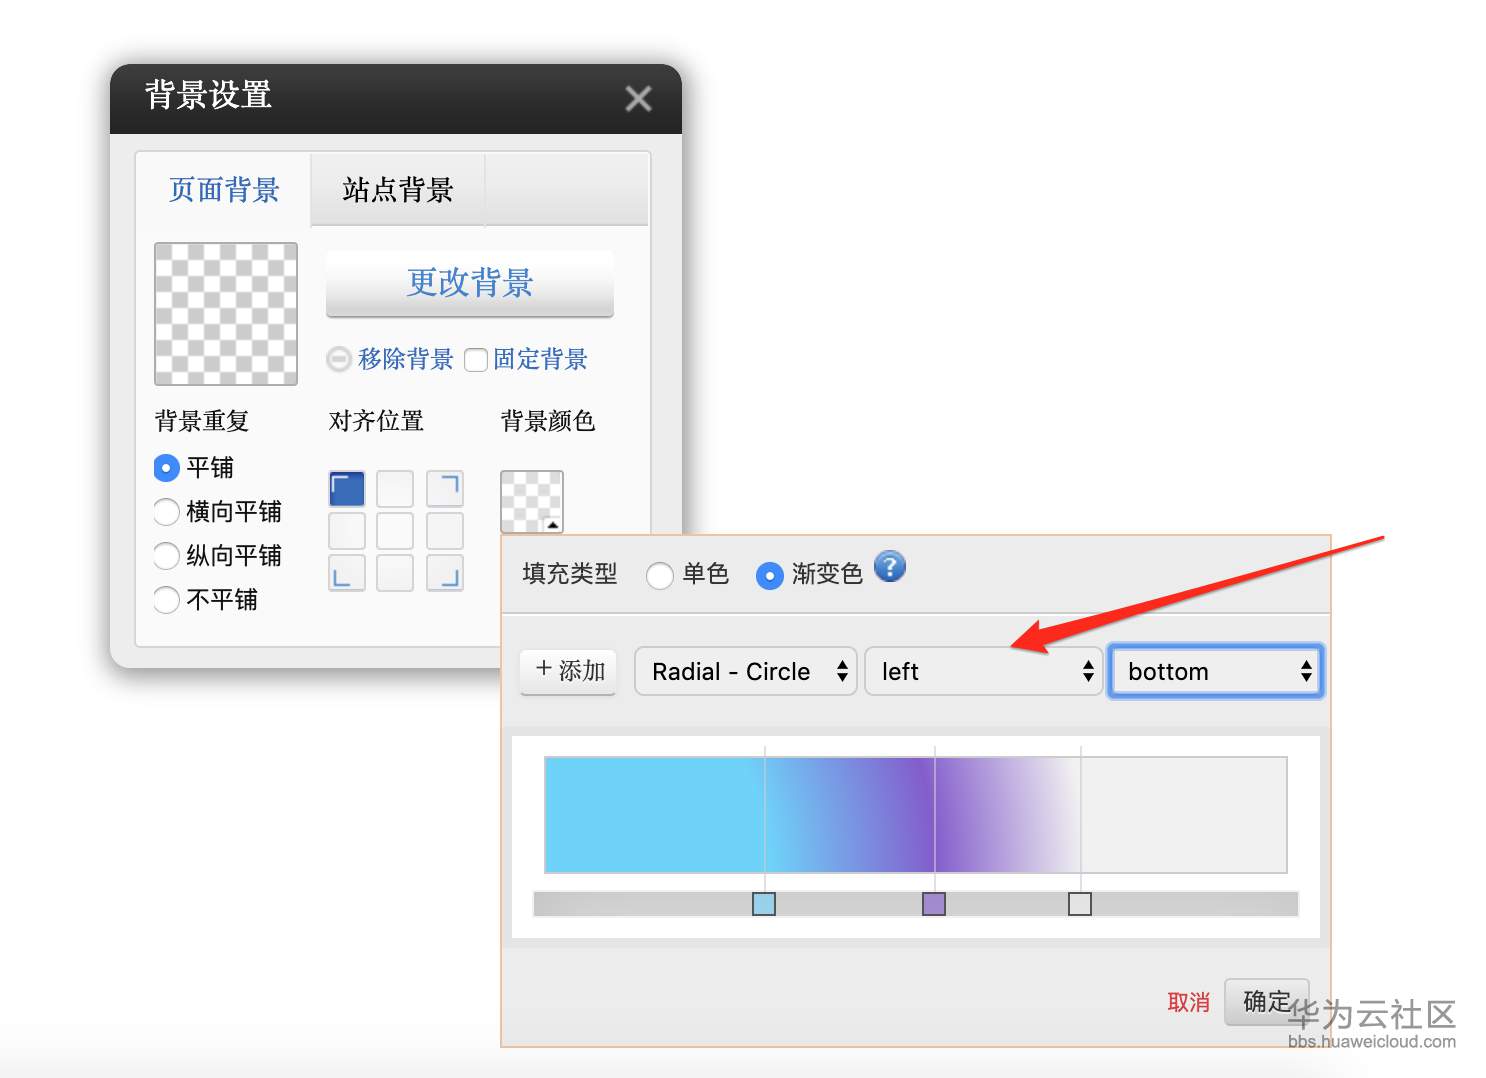Click the remove-background minus icon
Image resolution: width=1486 pixels, height=1078 pixels.
point(340,359)
